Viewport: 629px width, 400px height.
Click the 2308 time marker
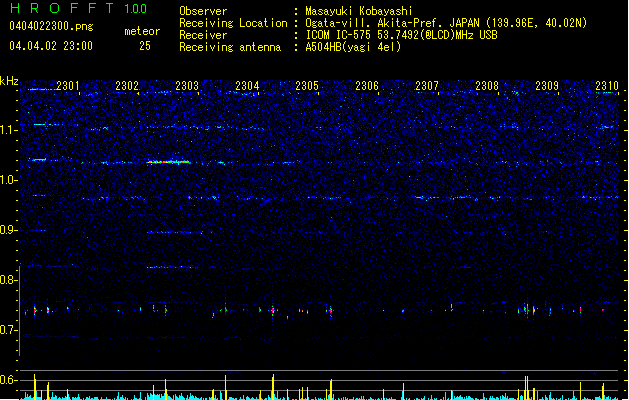click(x=487, y=86)
